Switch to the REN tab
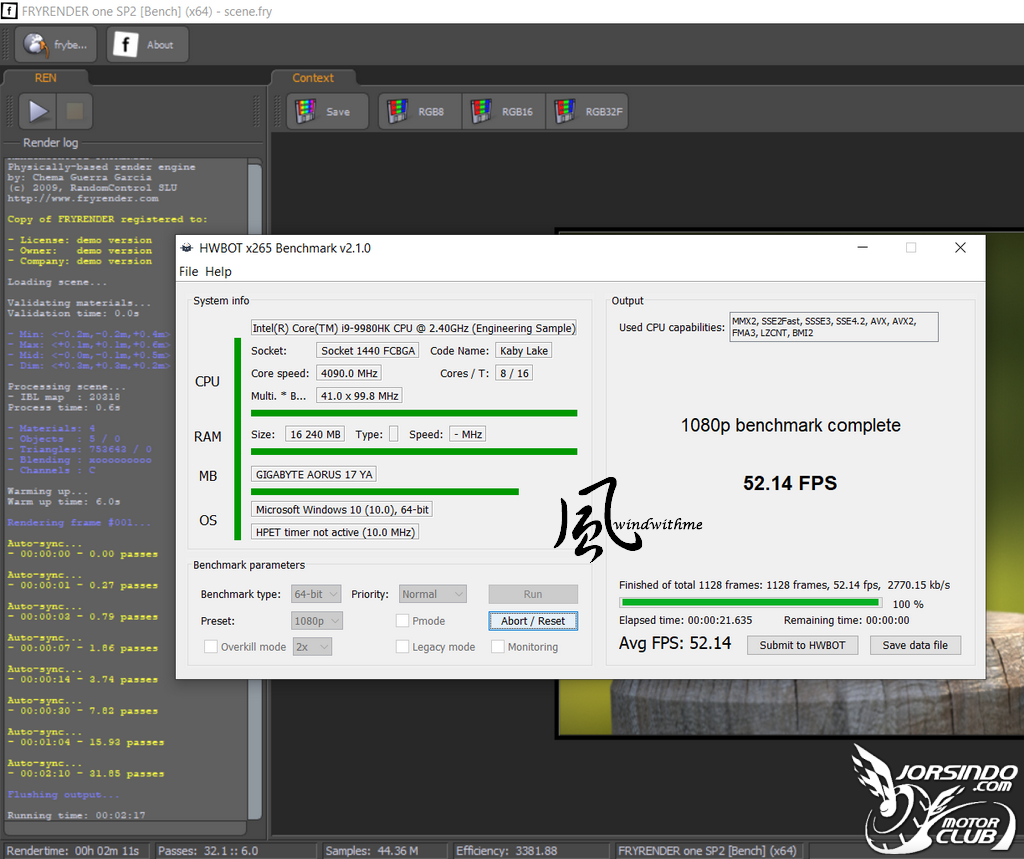 46,78
